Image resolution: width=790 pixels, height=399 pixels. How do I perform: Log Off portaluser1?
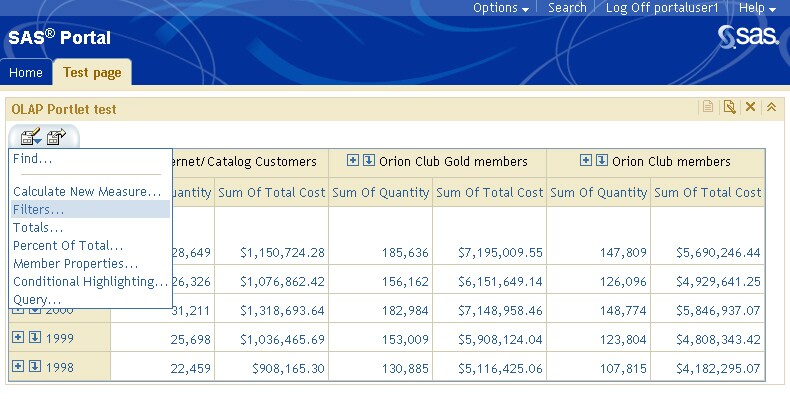click(x=662, y=8)
